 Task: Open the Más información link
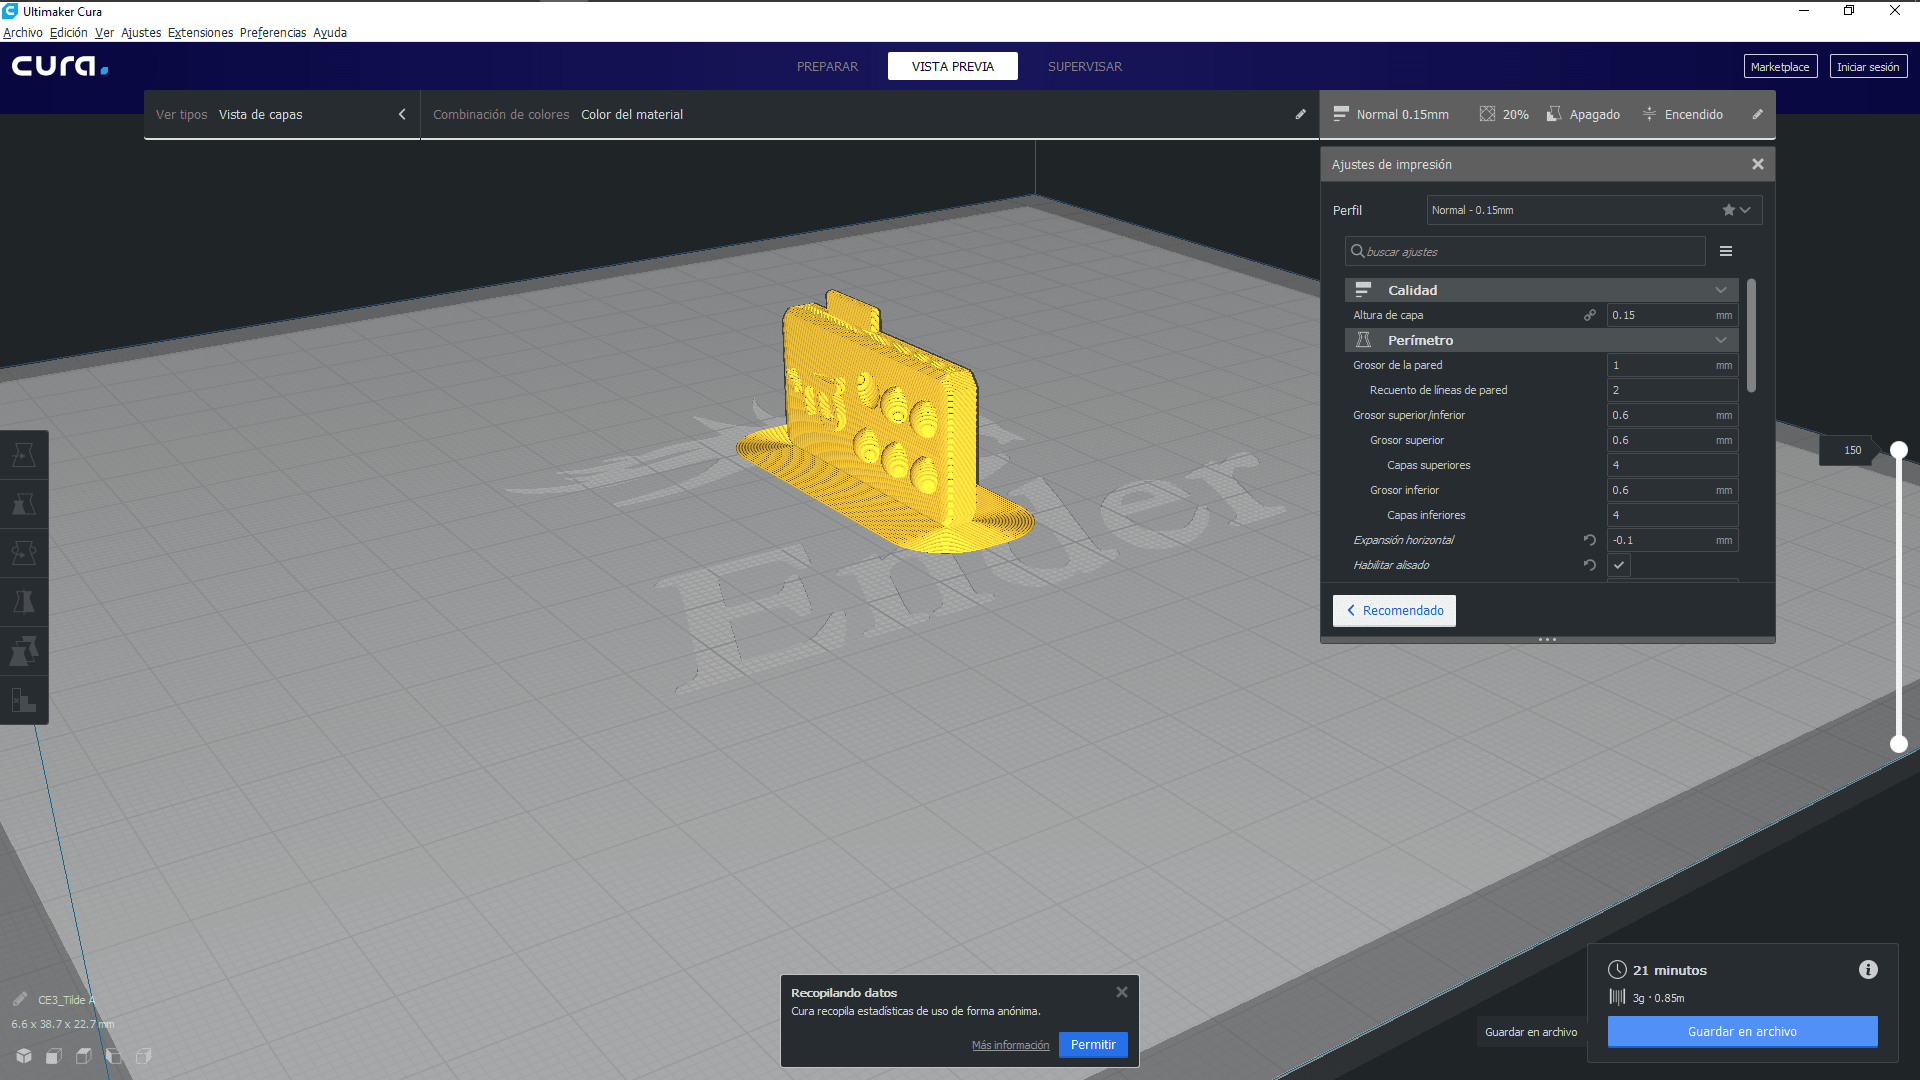pos(1010,1046)
